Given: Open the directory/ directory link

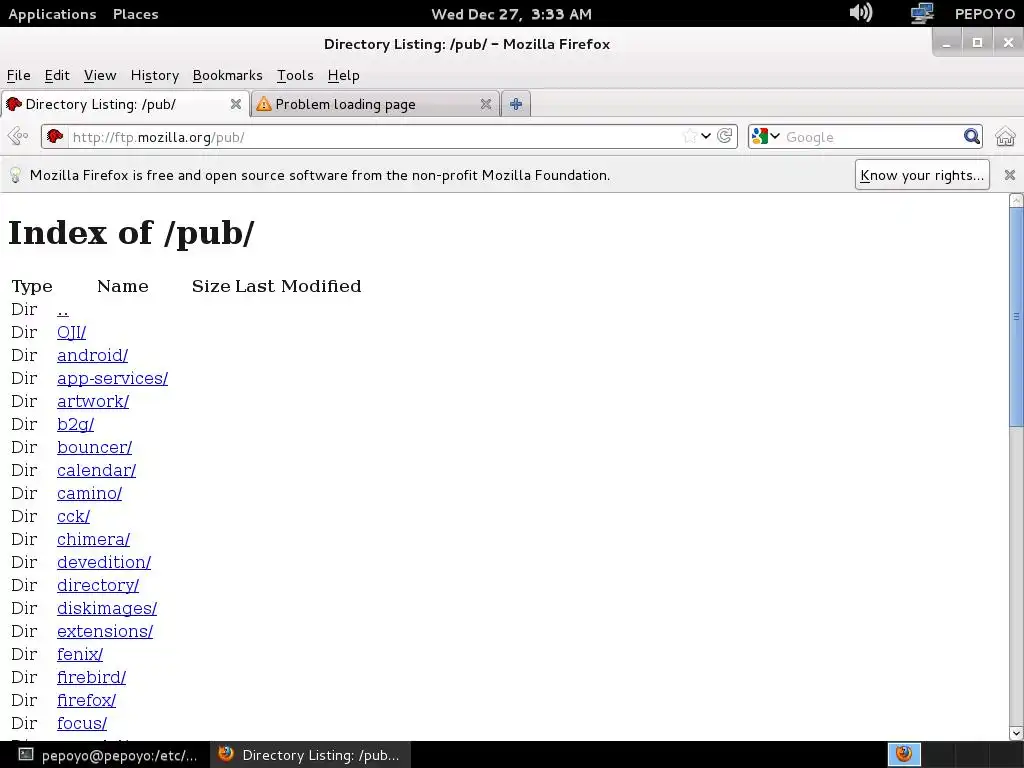Looking at the screenshot, I should [x=98, y=585].
